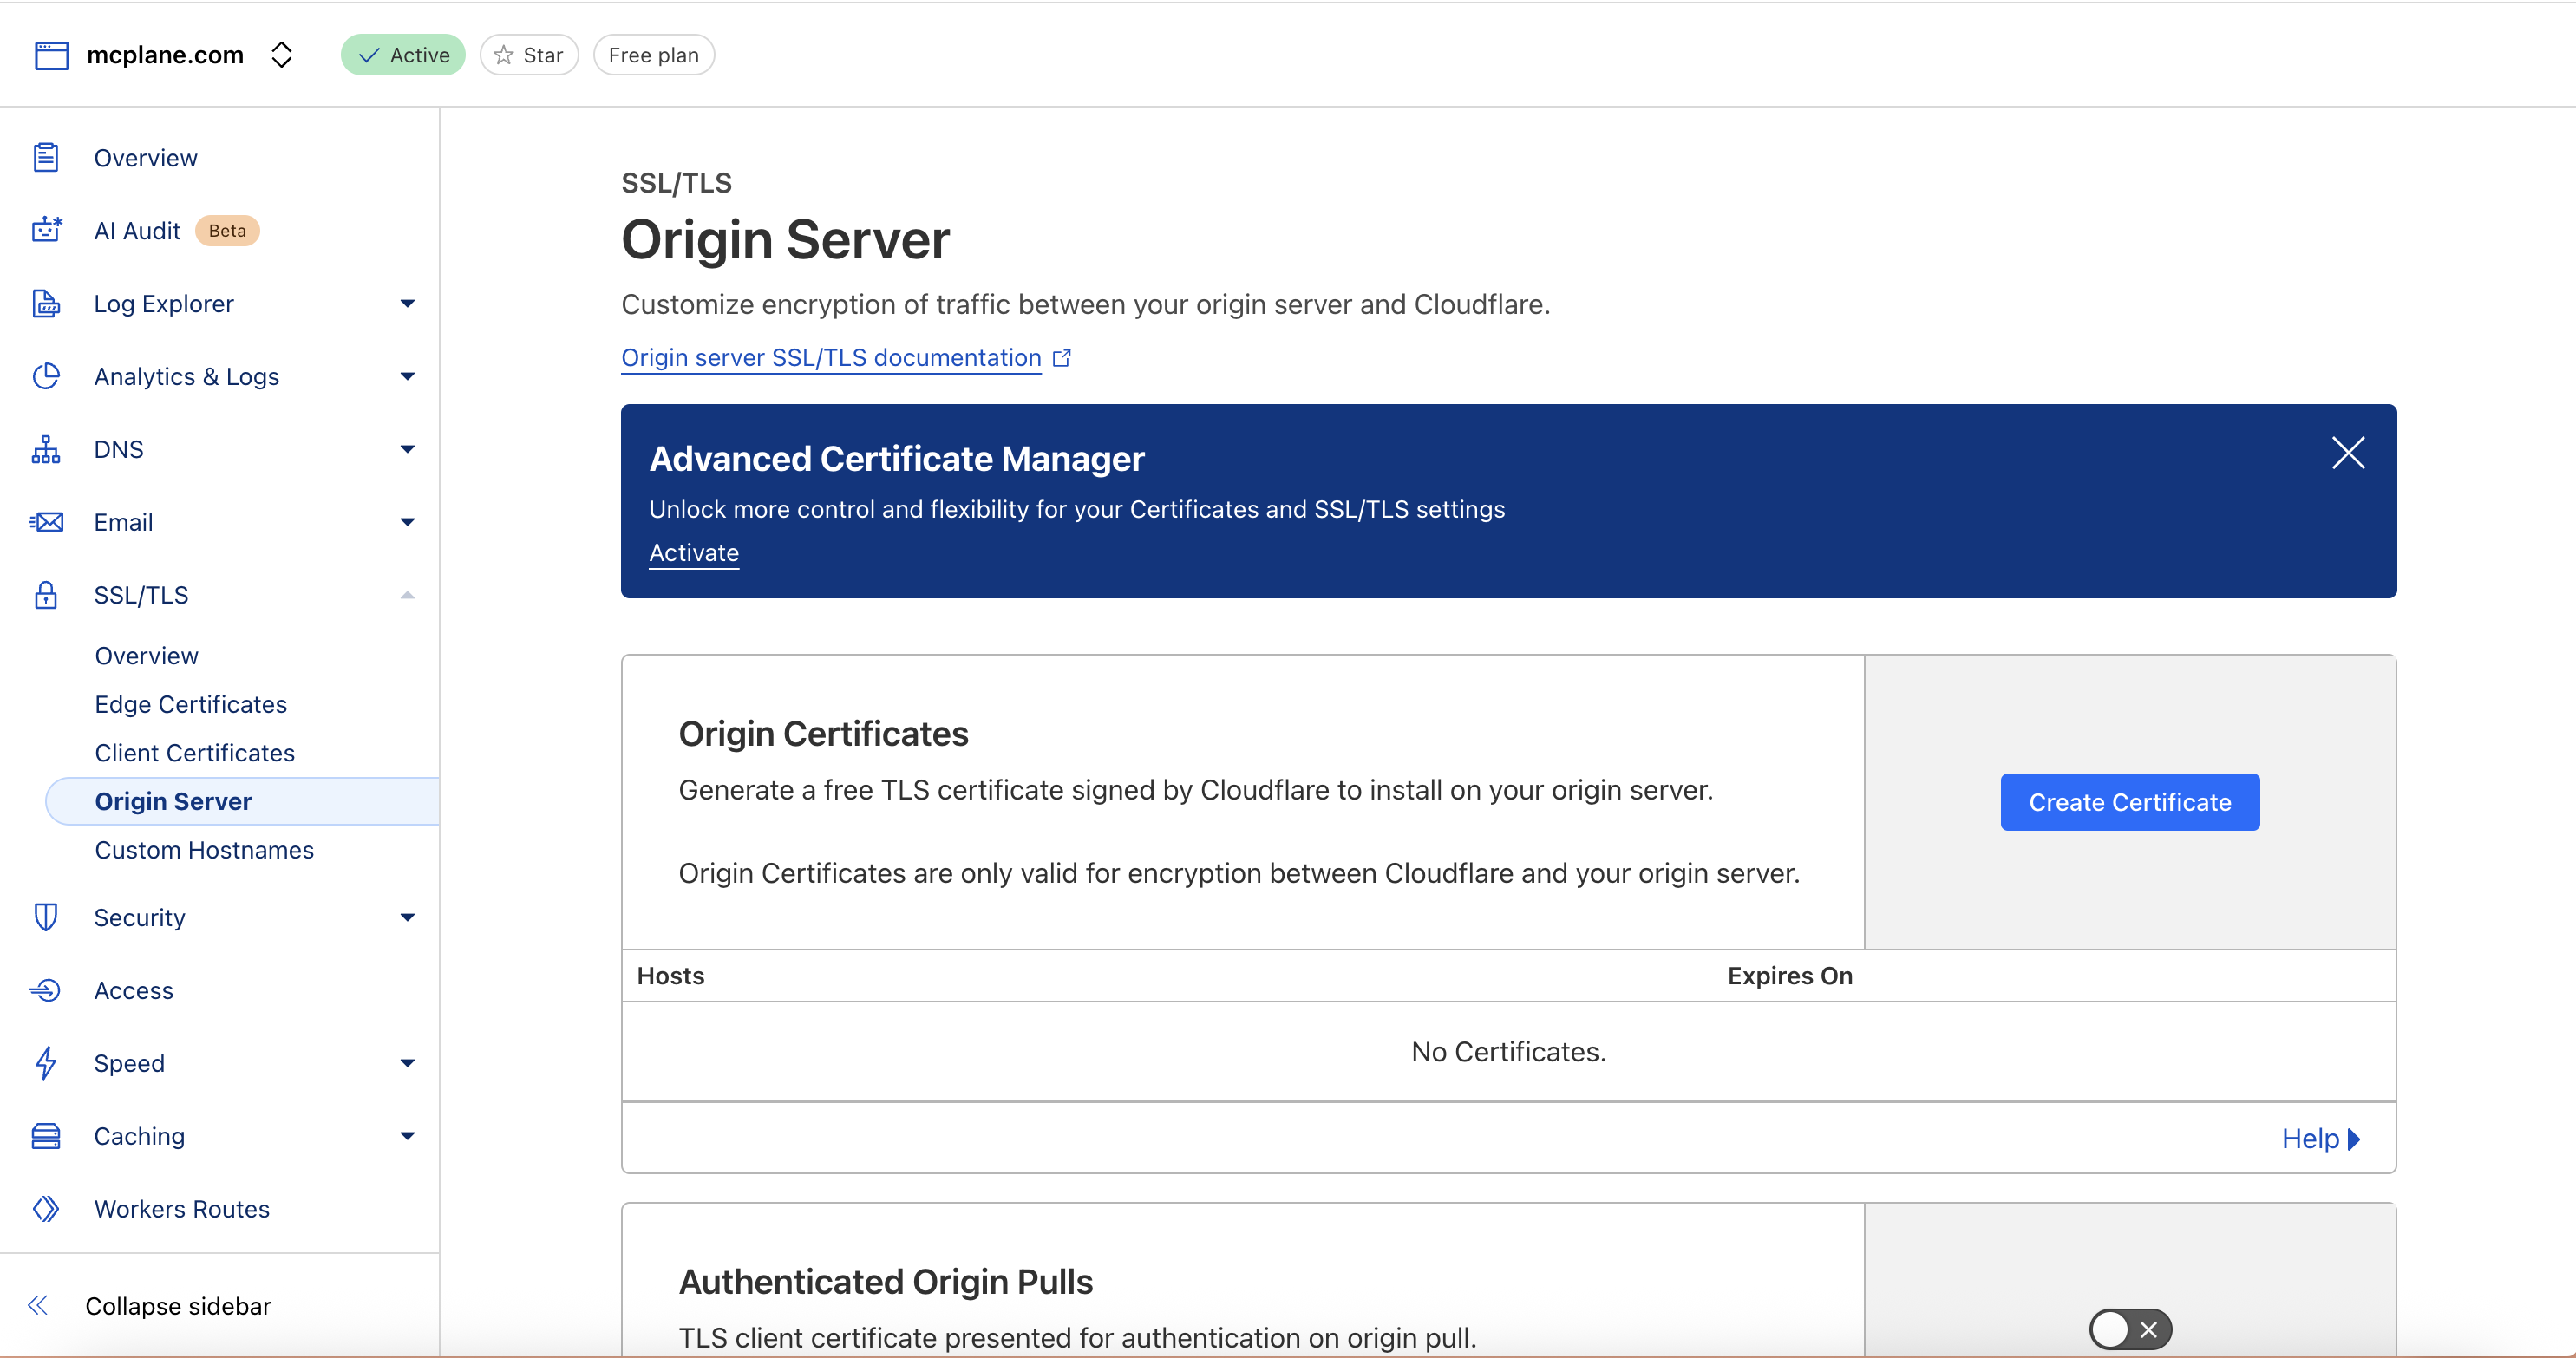Click the Email envelope icon
The height and width of the screenshot is (1358, 2576).
click(46, 522)
